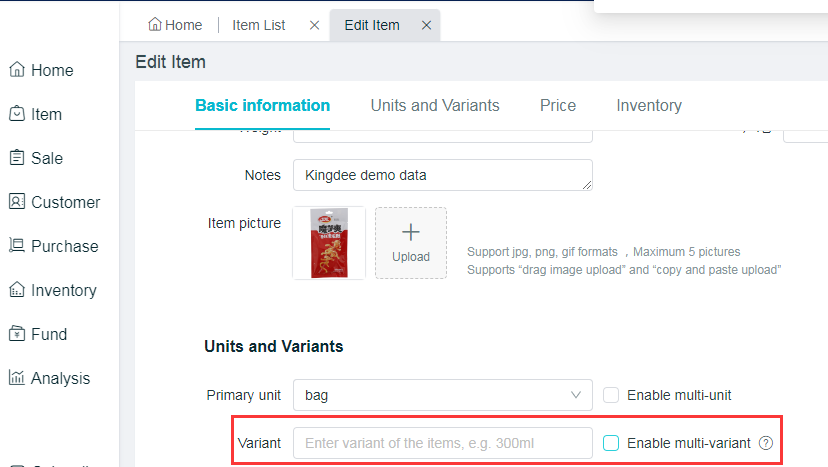Switch to the Units and Variants tab
This screenshot has height=467, width=828.
tap(435, 106)
